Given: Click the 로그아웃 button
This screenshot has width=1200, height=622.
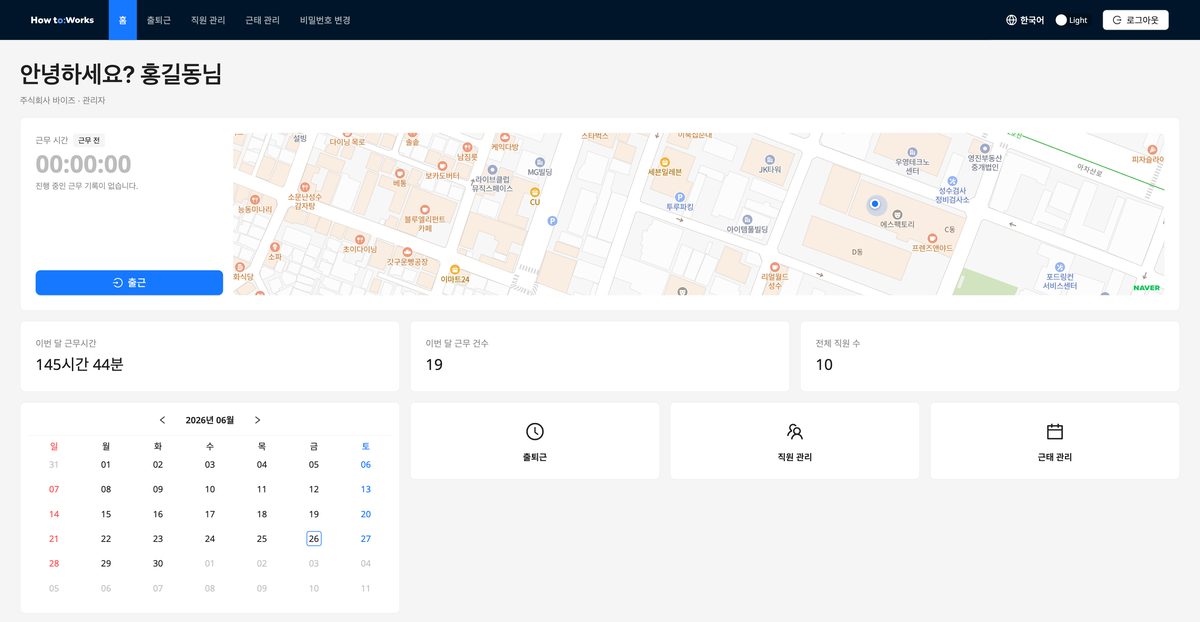Looking at the screenshot, I should coord(1135,20).
